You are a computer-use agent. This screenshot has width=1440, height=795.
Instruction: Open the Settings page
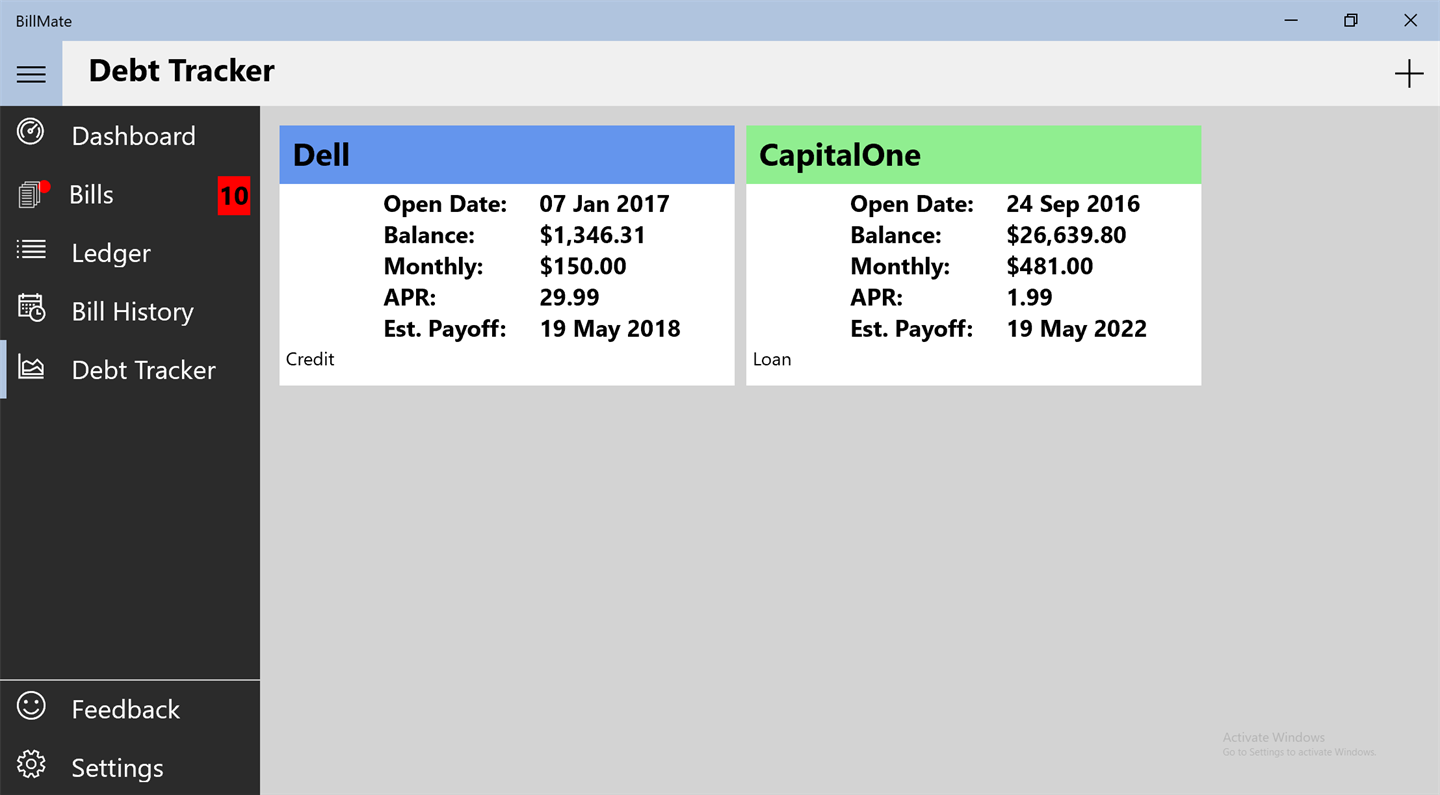(x=130, y=767)
